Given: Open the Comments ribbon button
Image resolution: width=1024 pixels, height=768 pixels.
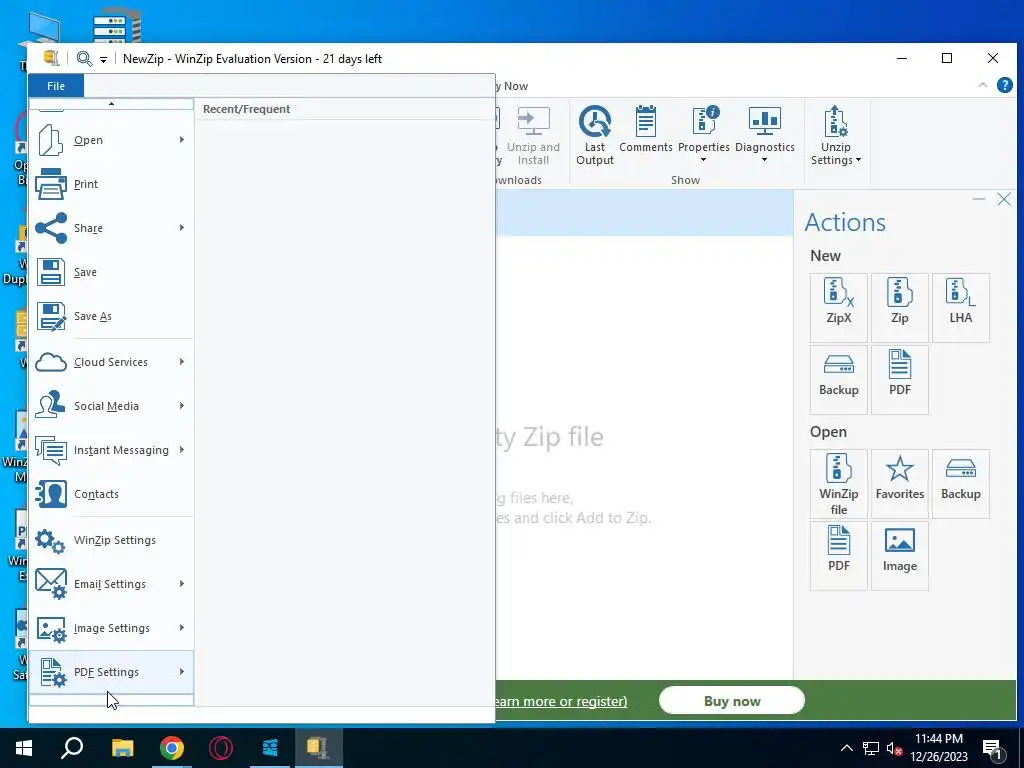Looking at the screenshot, I should (x=646, y=129).
